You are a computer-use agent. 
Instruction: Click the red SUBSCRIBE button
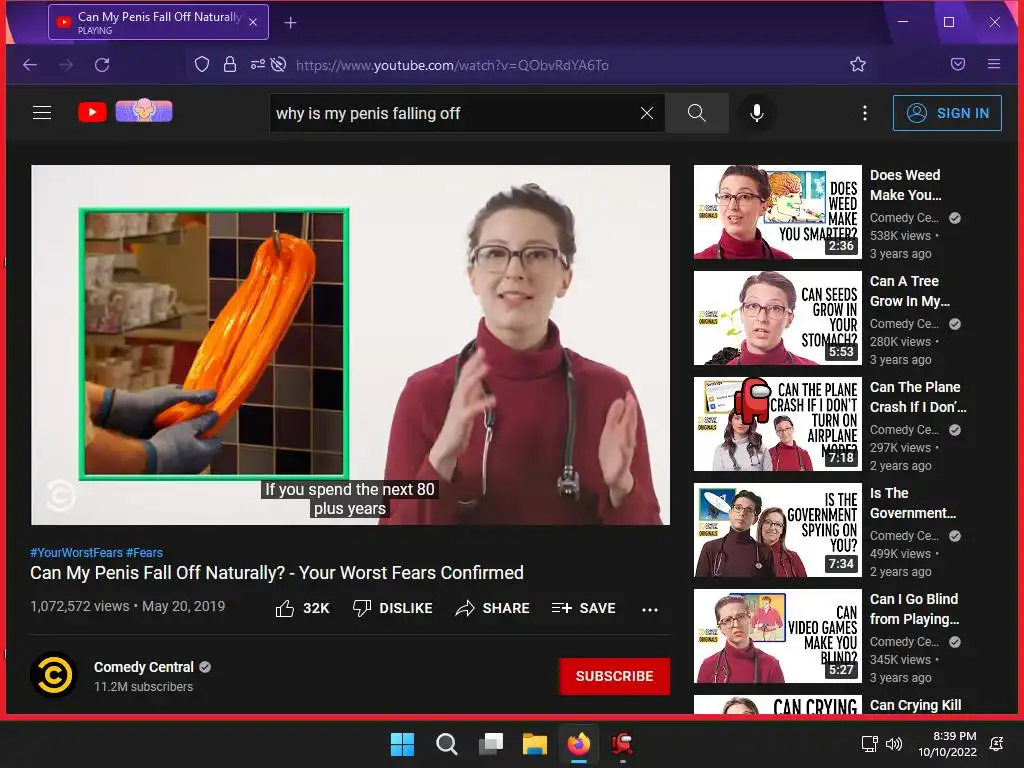[x=615, y=676]
